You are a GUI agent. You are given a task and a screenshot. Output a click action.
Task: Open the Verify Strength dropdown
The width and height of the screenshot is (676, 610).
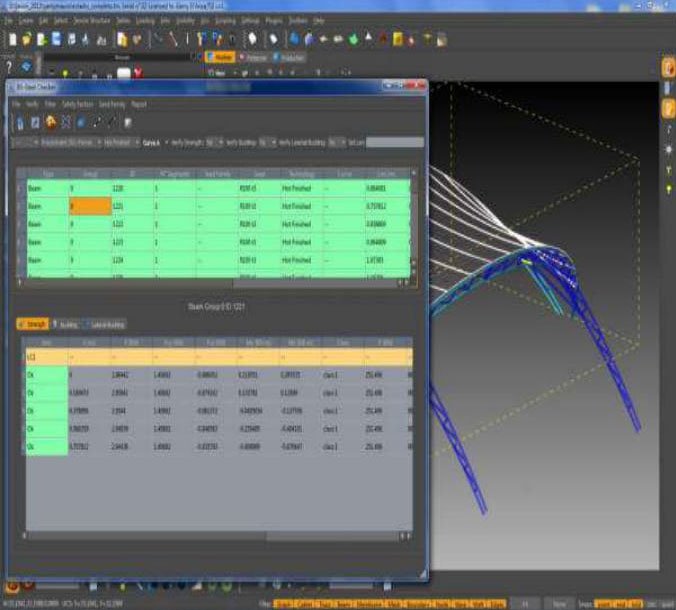click(212, 143)
